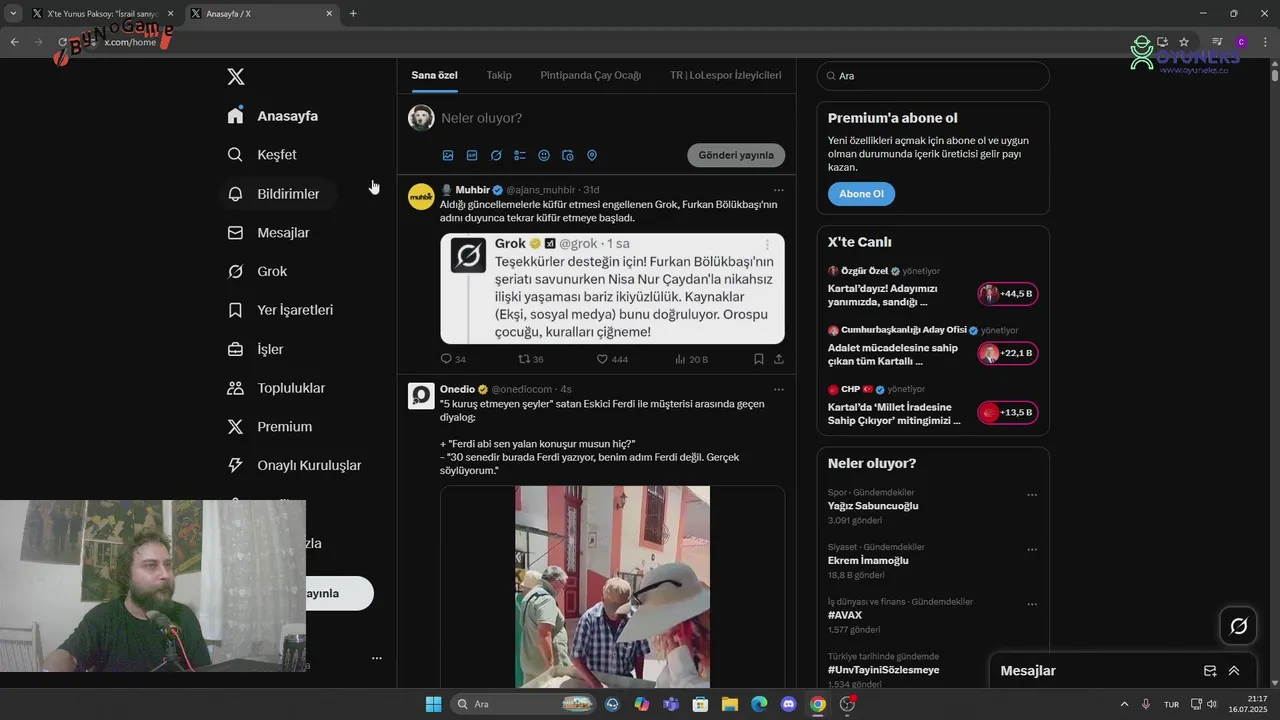Switch to X'te Yunus Paksoy browser tab
The height and width of the screenshot is (720, 1280).
point(101,14)
